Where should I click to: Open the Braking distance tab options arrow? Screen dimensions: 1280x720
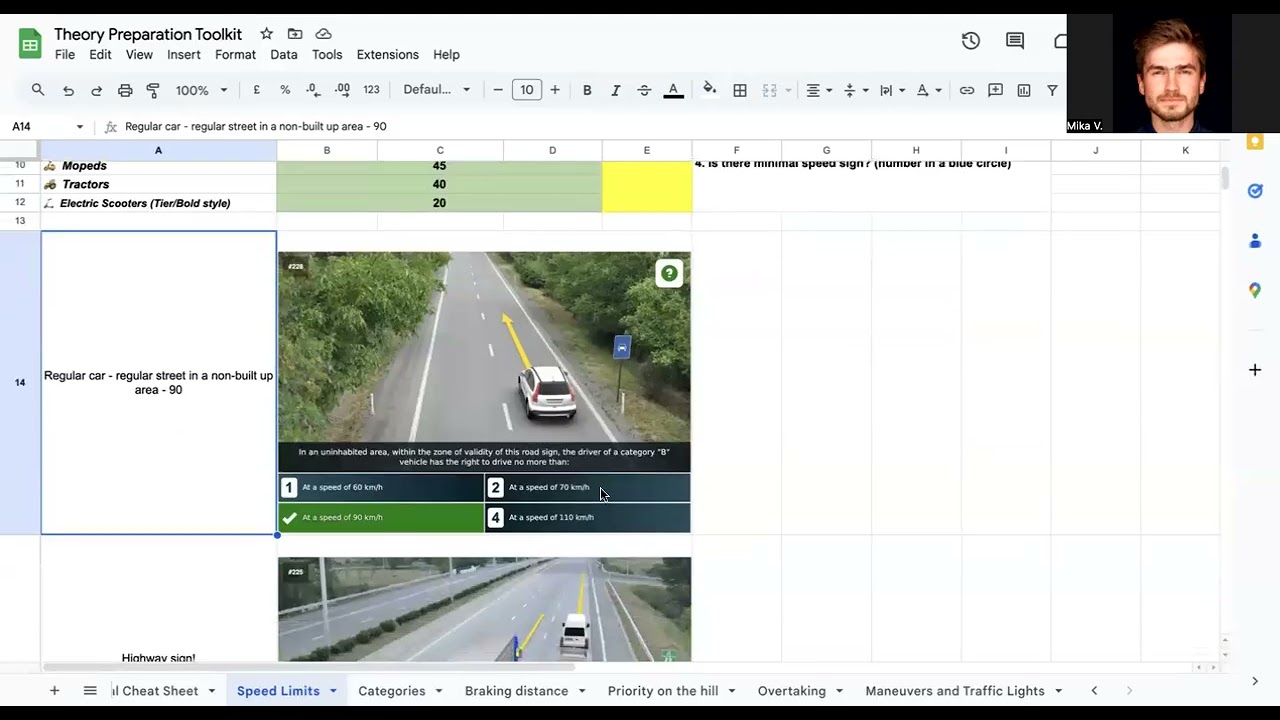581,691
